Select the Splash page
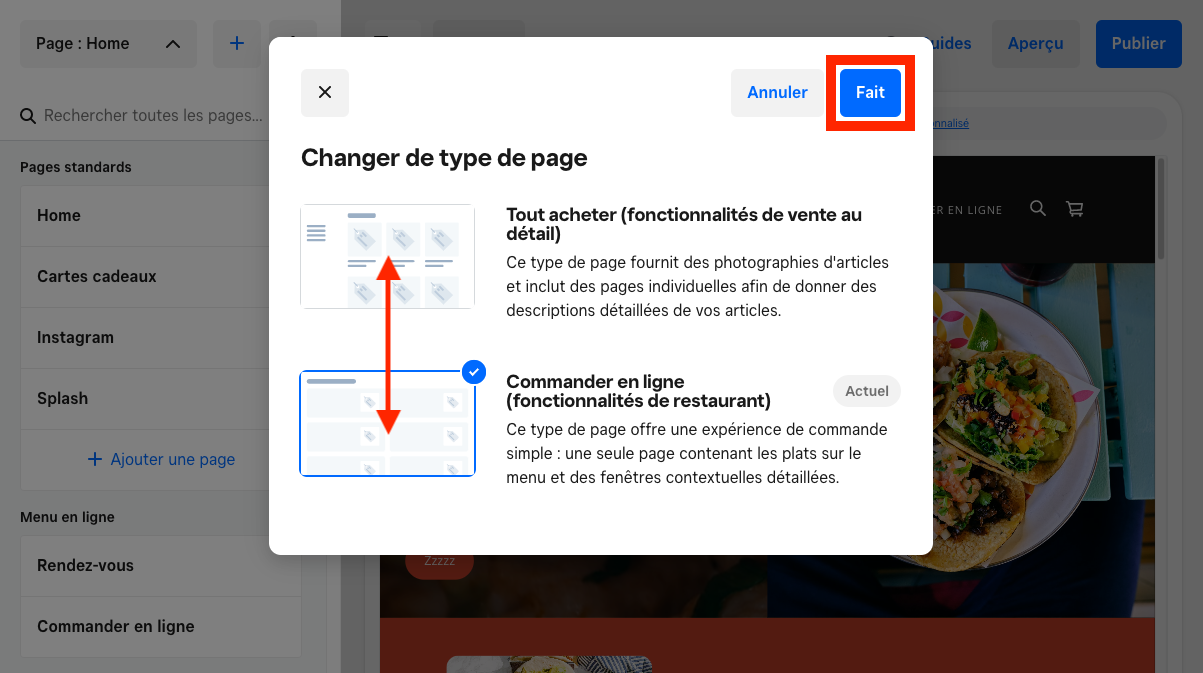Viewport: 1203px width, 673px height. pos(160,398)
